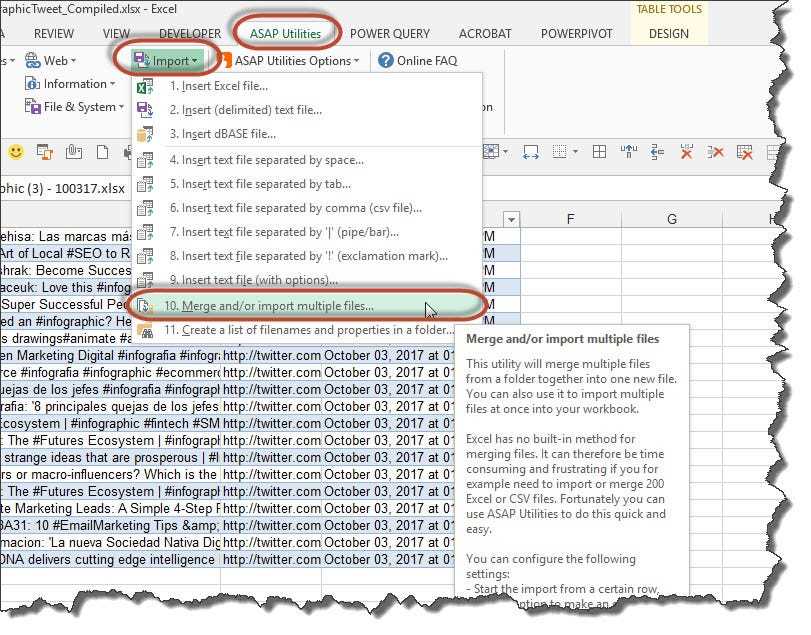Click the icon beside item 6 csv file
The height and width of the screenshot is (635, 811).
pos(145,208)
